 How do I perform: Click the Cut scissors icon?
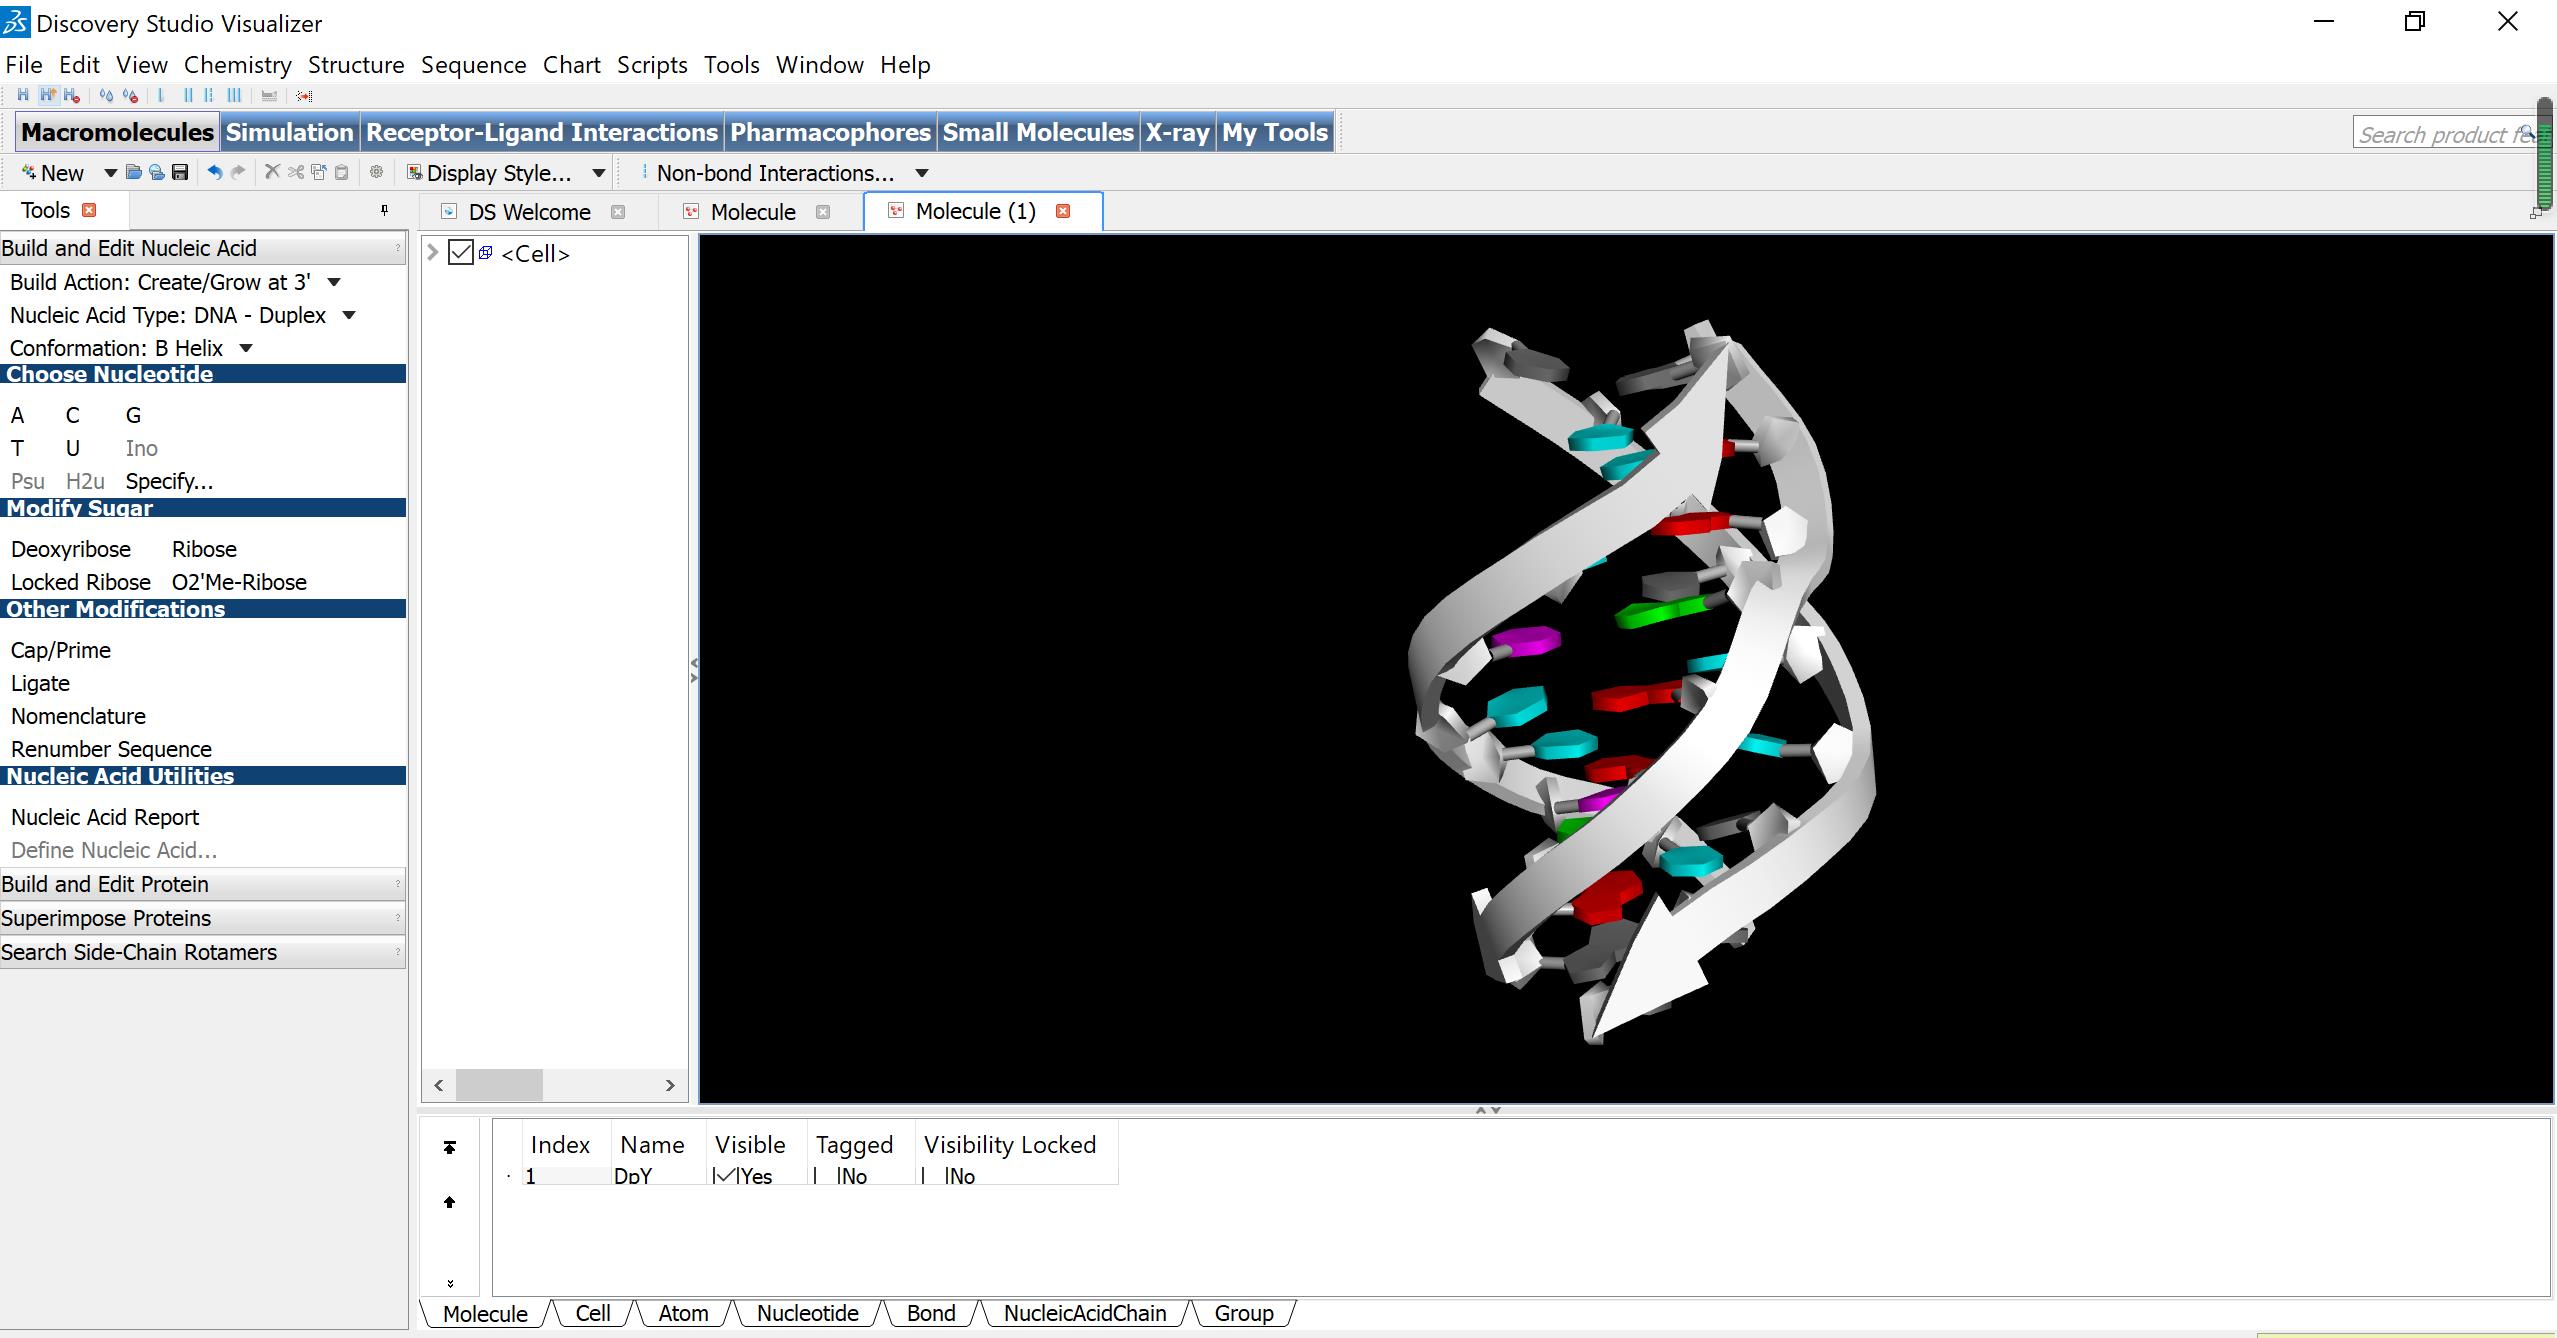point(296,173)
